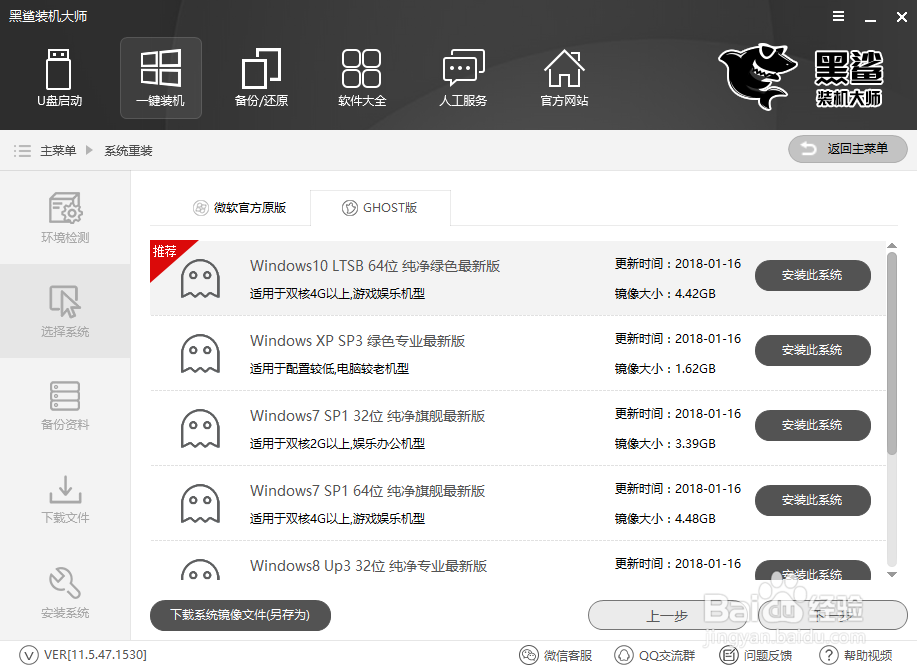Open 软件大全
Viewport: 917px width, 669px height.
pos(362,78)
